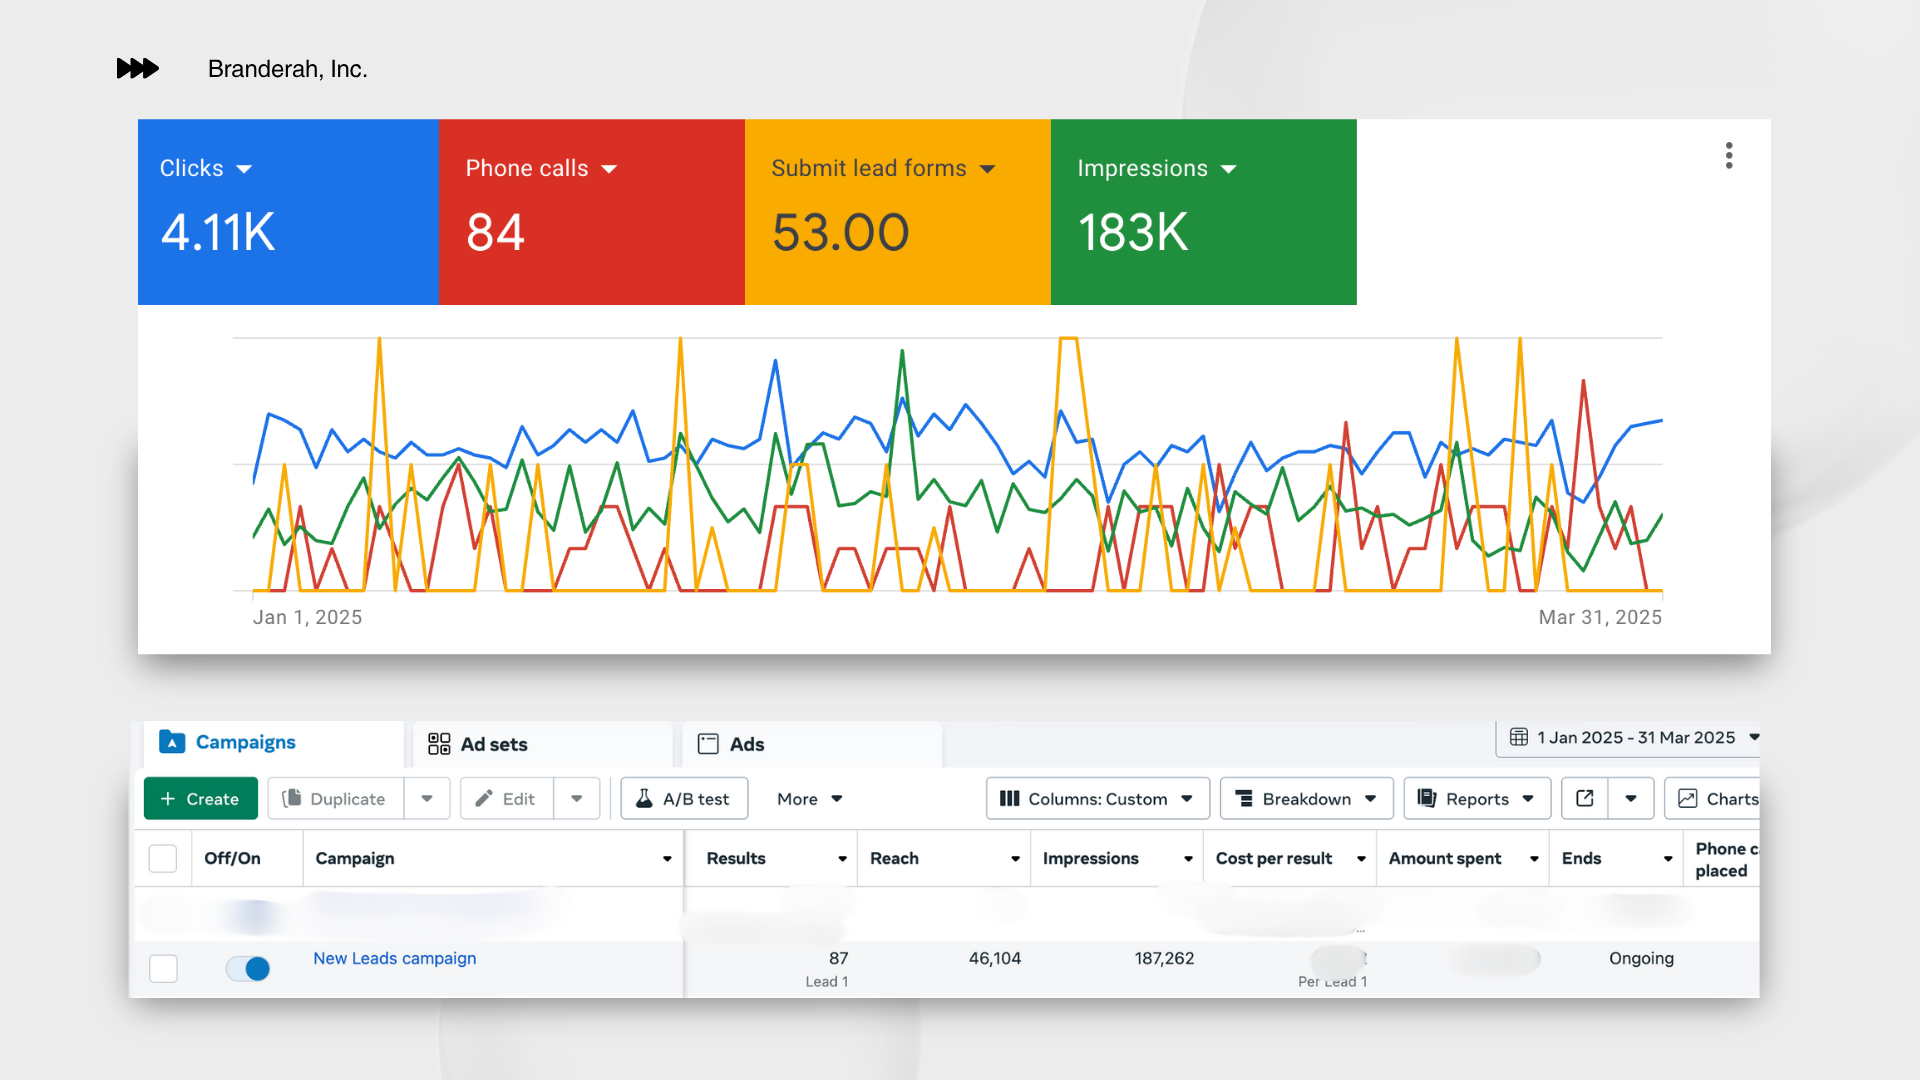Sort by the Impressions column header
Viewport: 1920px width, 1080px height.
[x=1117, y=858]
